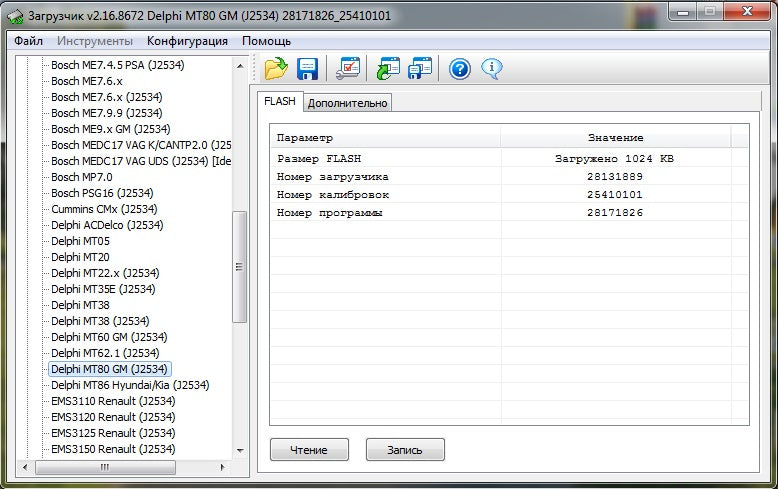Screen dimensions: 778x489
Task: Open the Помощь menu
Action: click(266, 41)
